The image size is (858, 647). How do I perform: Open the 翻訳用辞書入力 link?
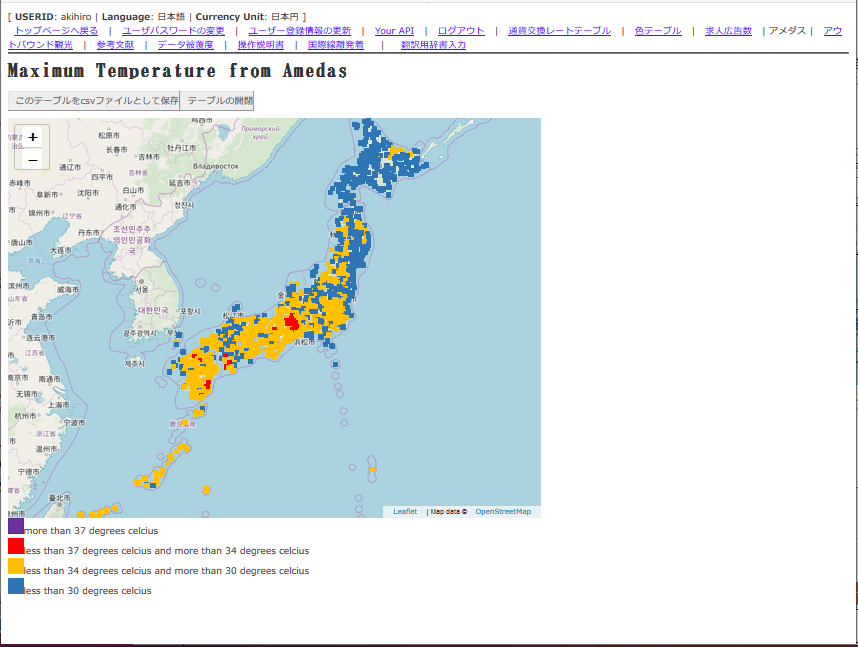pyautogui.click(x=433, y=45)
